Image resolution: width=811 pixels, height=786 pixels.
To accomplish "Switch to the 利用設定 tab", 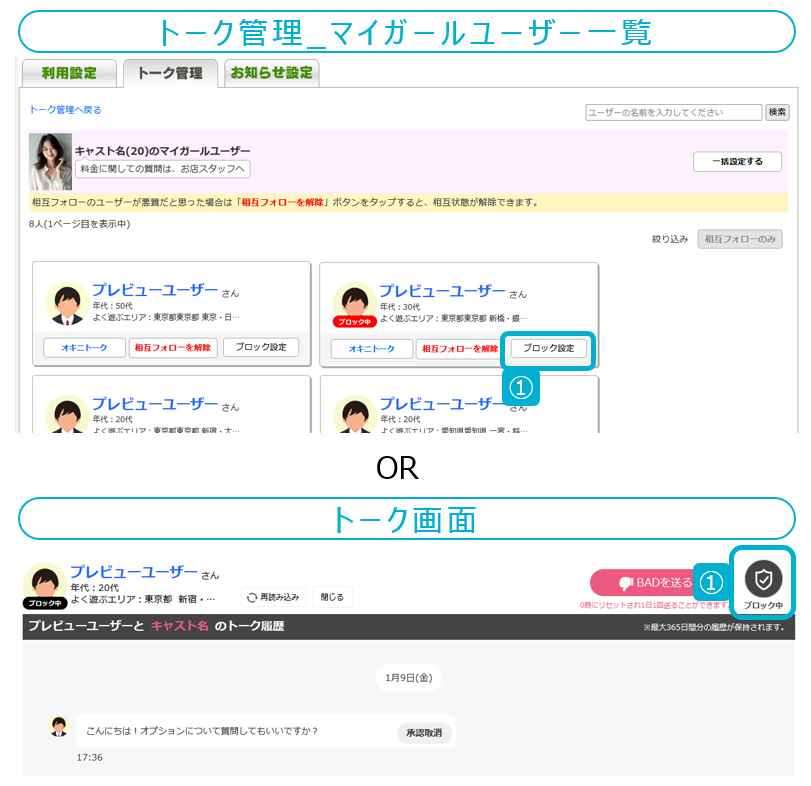I will [x=69, y=73].
